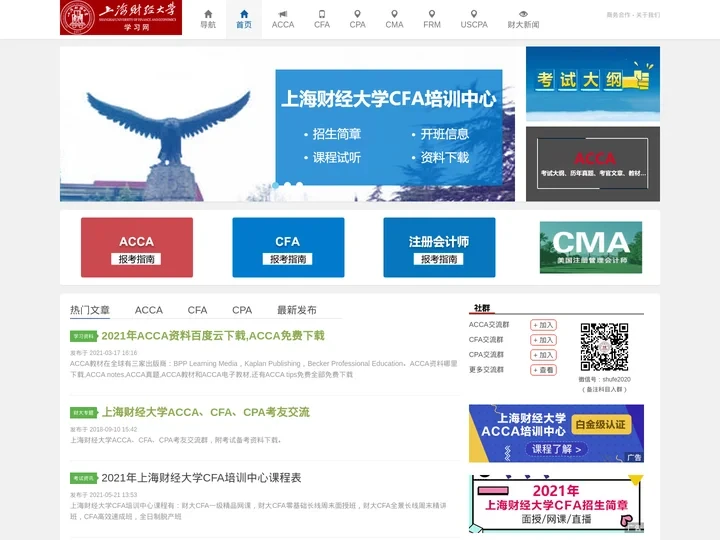
Task: Click the date 发布于 2018-09-10 15:42
Action: pos(103,429)
